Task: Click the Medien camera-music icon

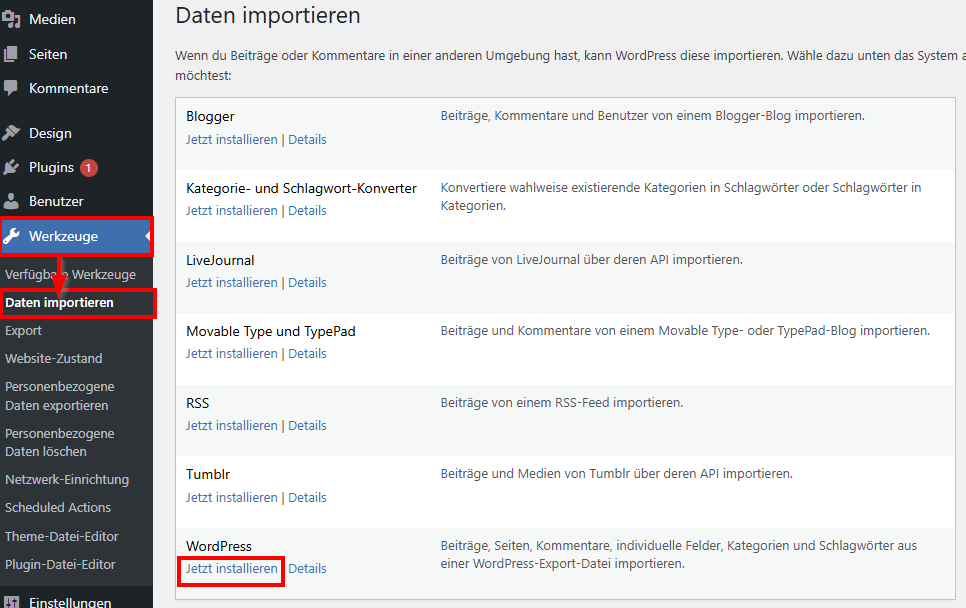Action: 11,19
